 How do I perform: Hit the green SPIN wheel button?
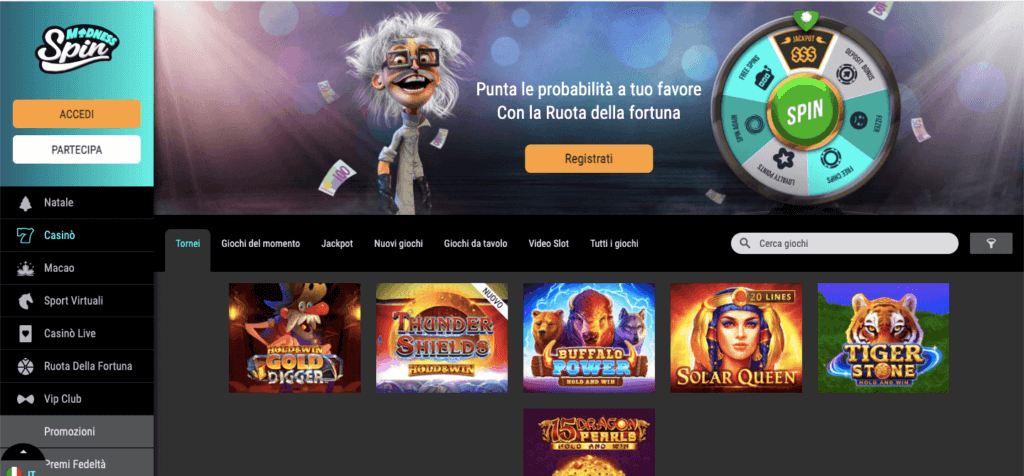pyautogui.click(x=804, y=113)
